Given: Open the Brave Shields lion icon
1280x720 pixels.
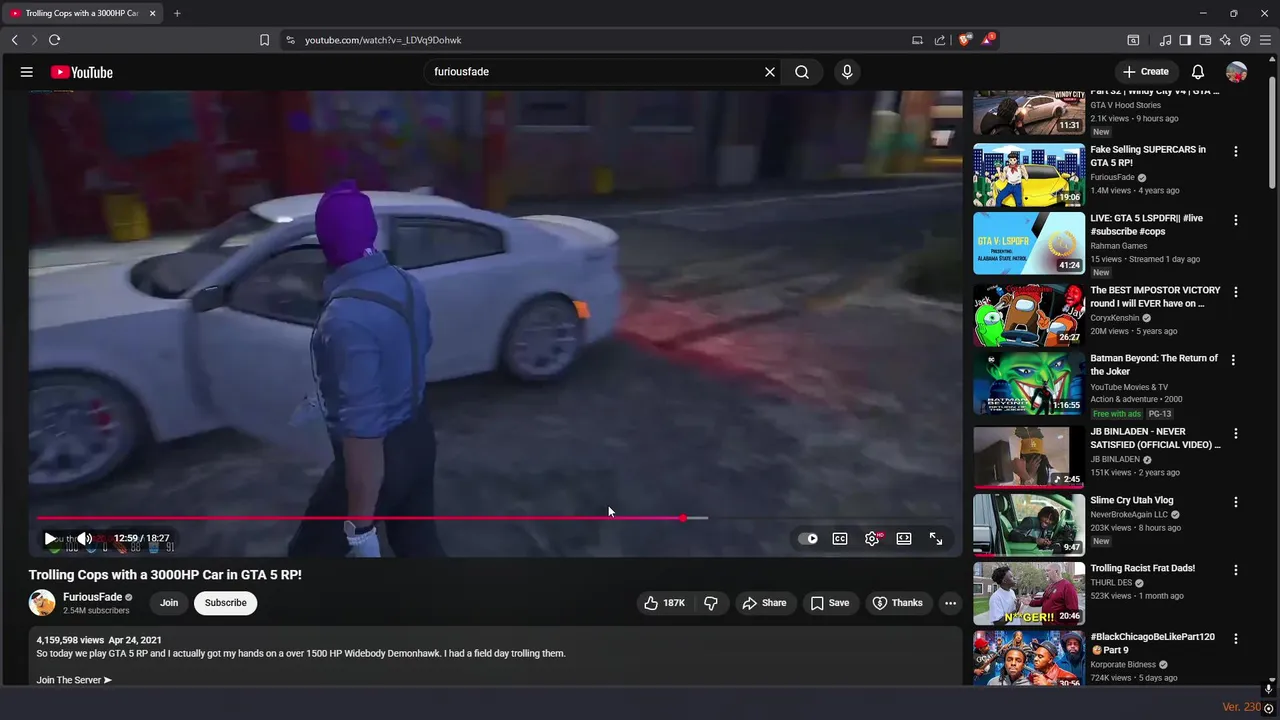Looking at the screenshot, I should [965, 40].
